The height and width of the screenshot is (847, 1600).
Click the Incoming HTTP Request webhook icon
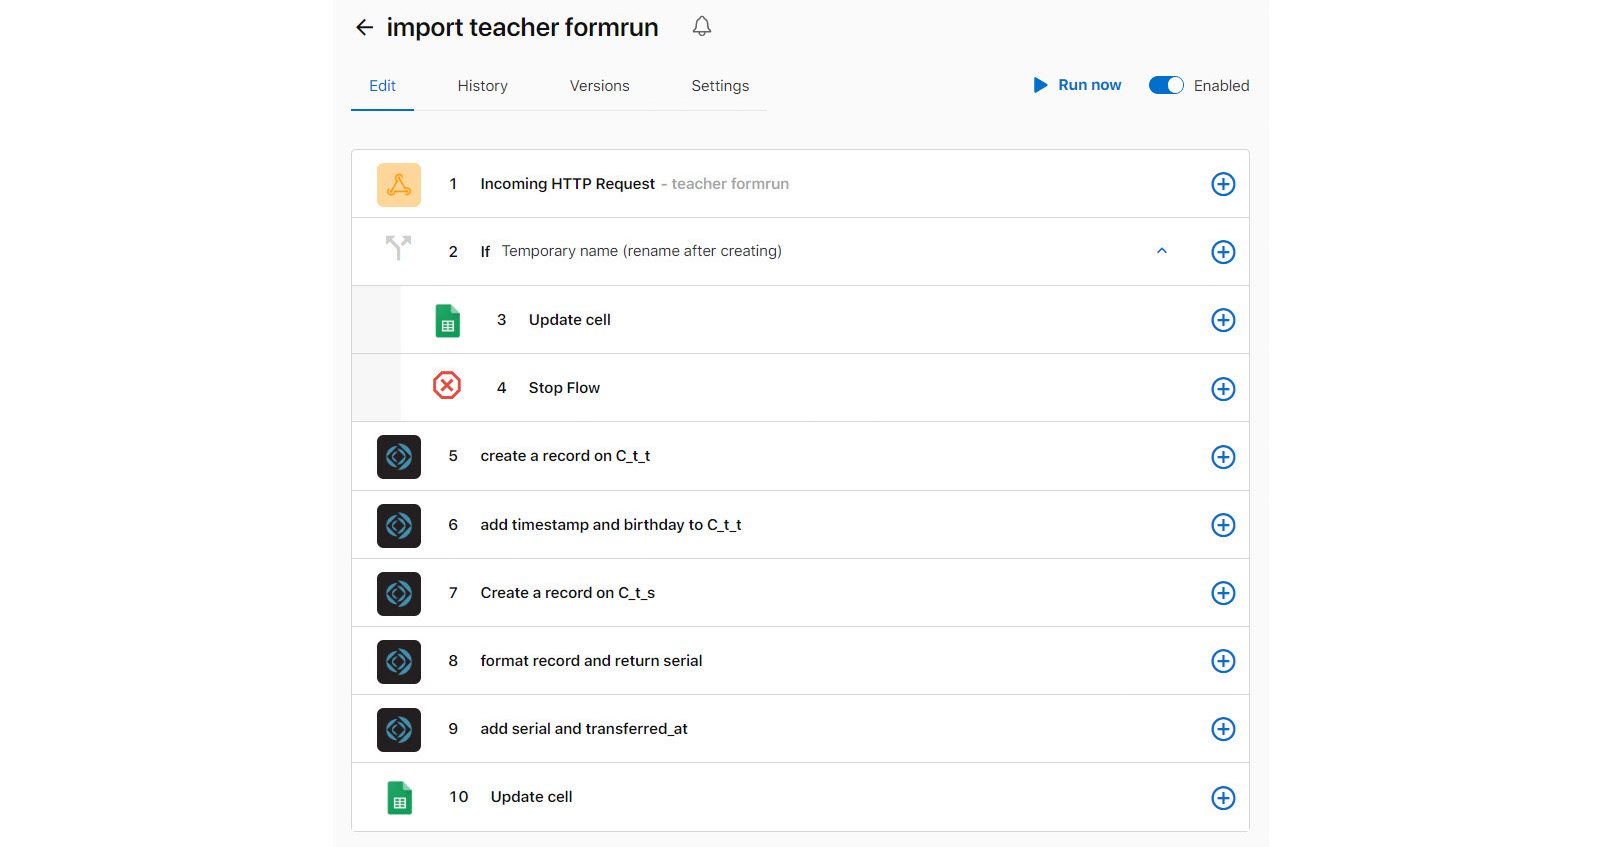398,185
